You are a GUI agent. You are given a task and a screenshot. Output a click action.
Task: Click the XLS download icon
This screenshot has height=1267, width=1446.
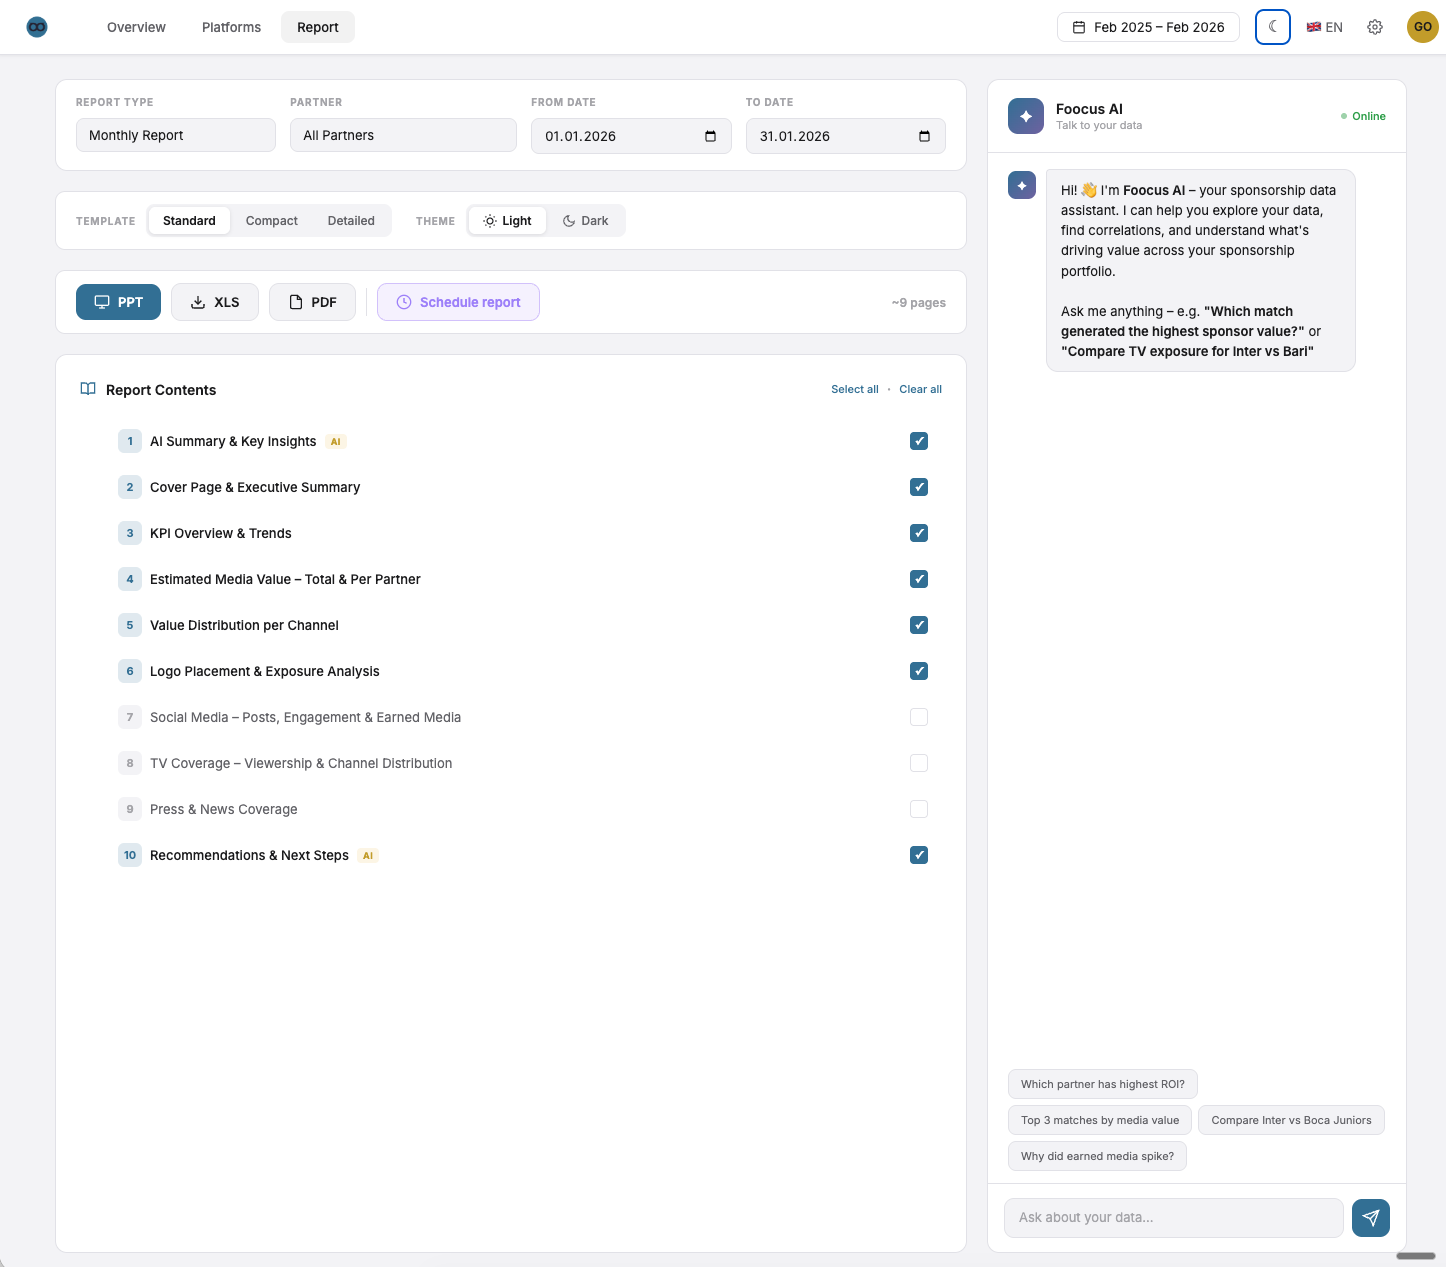coord(197,301)
